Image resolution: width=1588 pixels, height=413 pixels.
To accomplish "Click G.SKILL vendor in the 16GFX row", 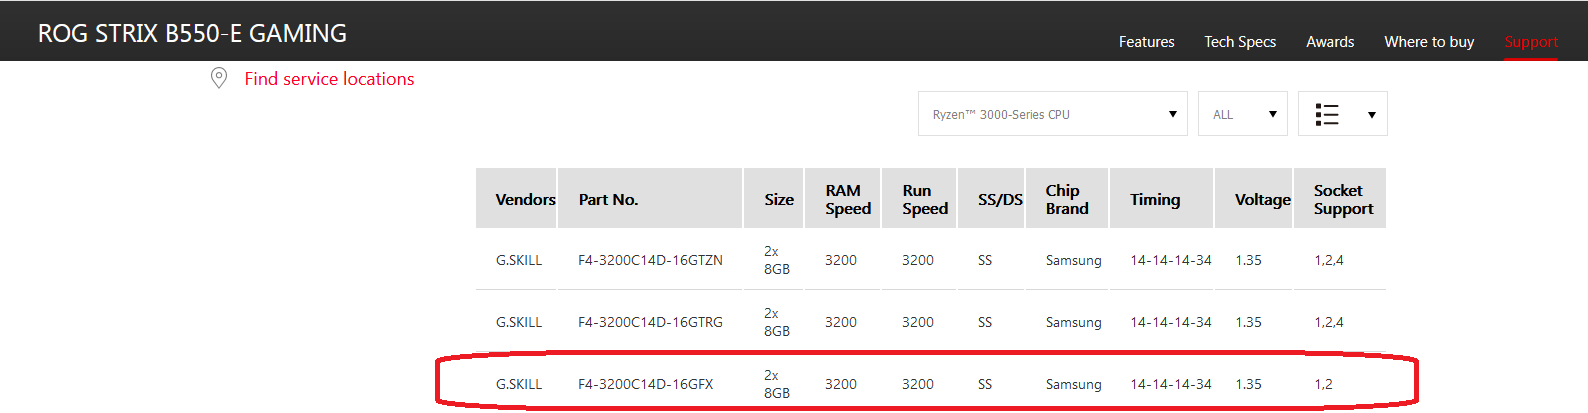I will click(519, 384).
